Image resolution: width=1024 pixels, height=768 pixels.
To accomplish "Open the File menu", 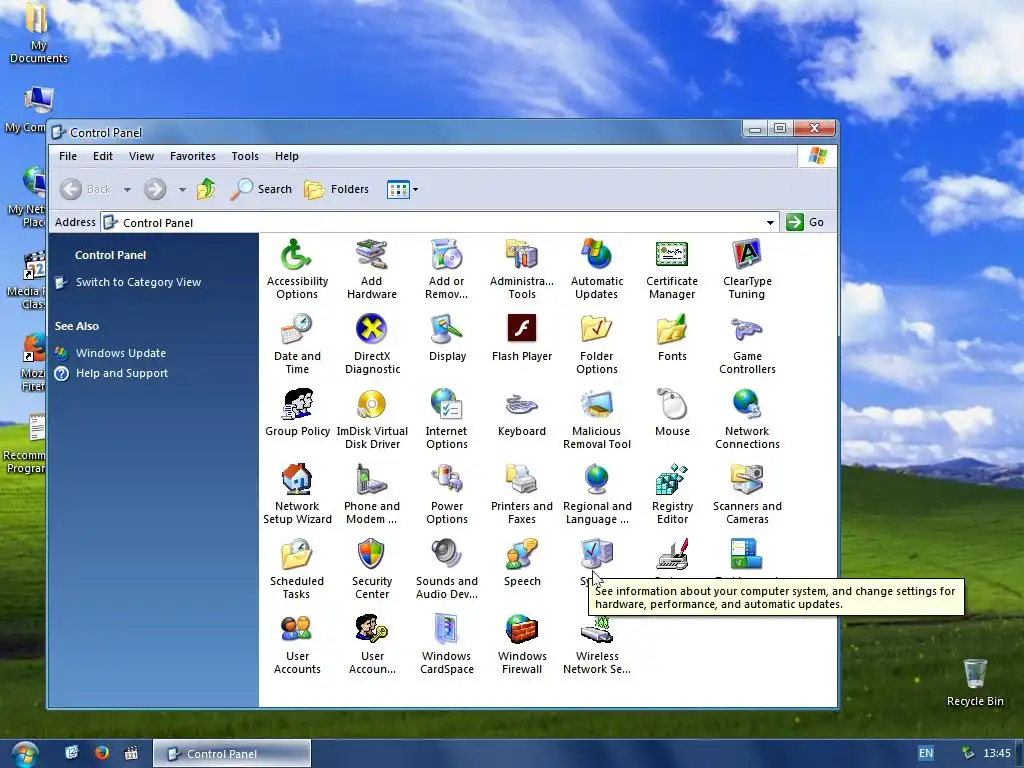I will tap(68, 156).
